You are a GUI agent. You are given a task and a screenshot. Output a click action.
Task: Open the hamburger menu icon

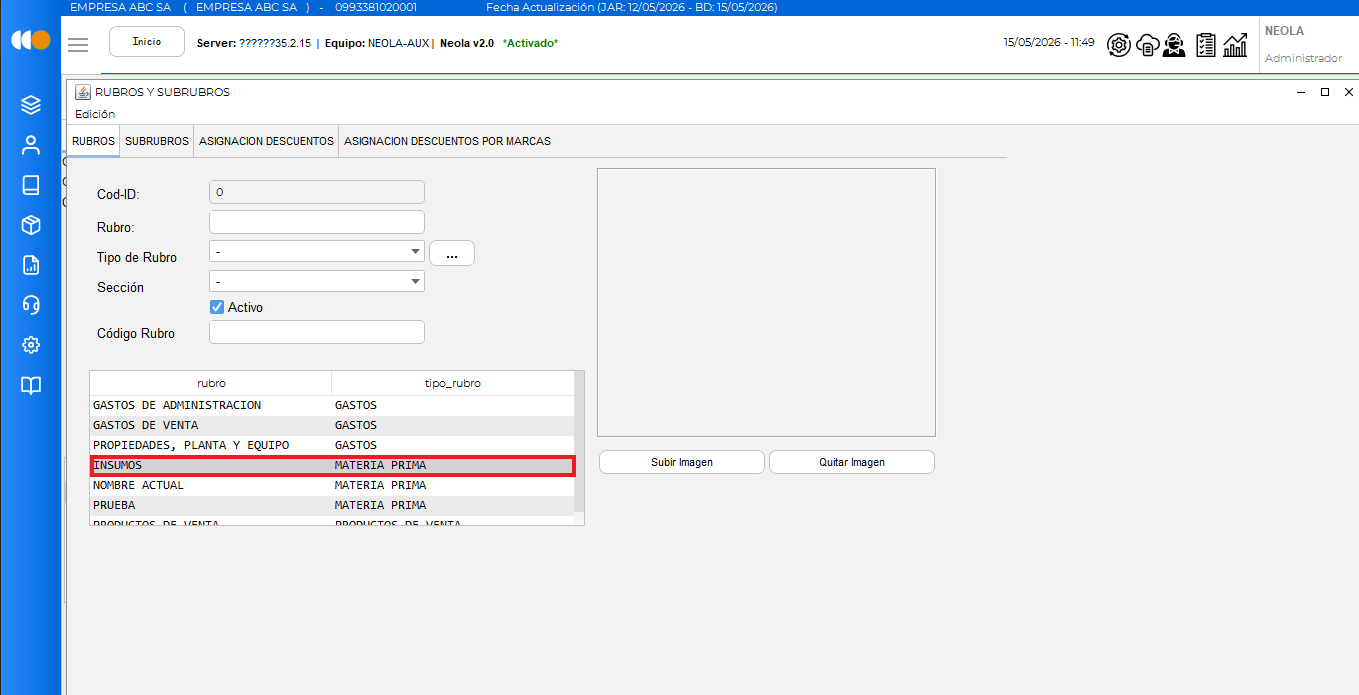tap(78, 44)
